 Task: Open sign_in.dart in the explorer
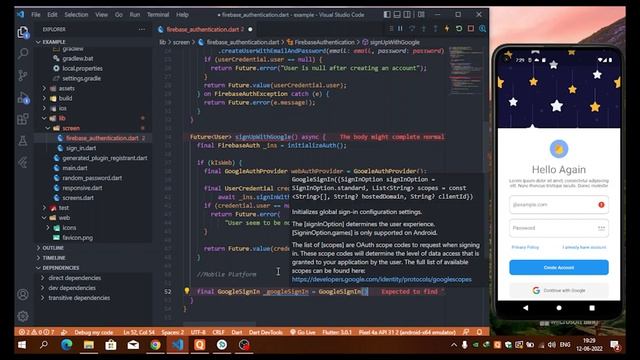click(x=81, y=148)
